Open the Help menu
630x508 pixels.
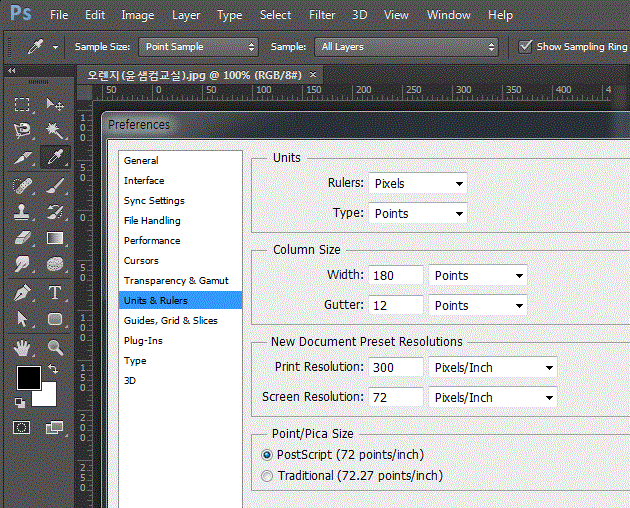pyautogui.click(x=500, y=15)
